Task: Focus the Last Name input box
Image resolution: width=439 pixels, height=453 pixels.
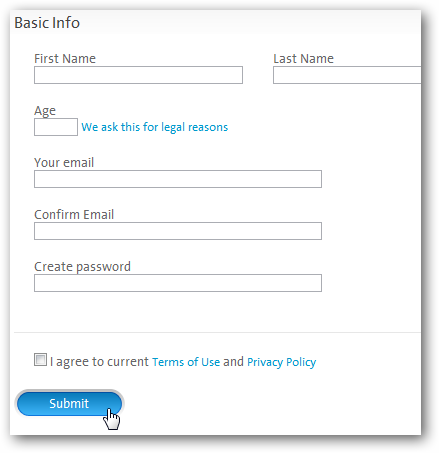Action: pos(347,75)
